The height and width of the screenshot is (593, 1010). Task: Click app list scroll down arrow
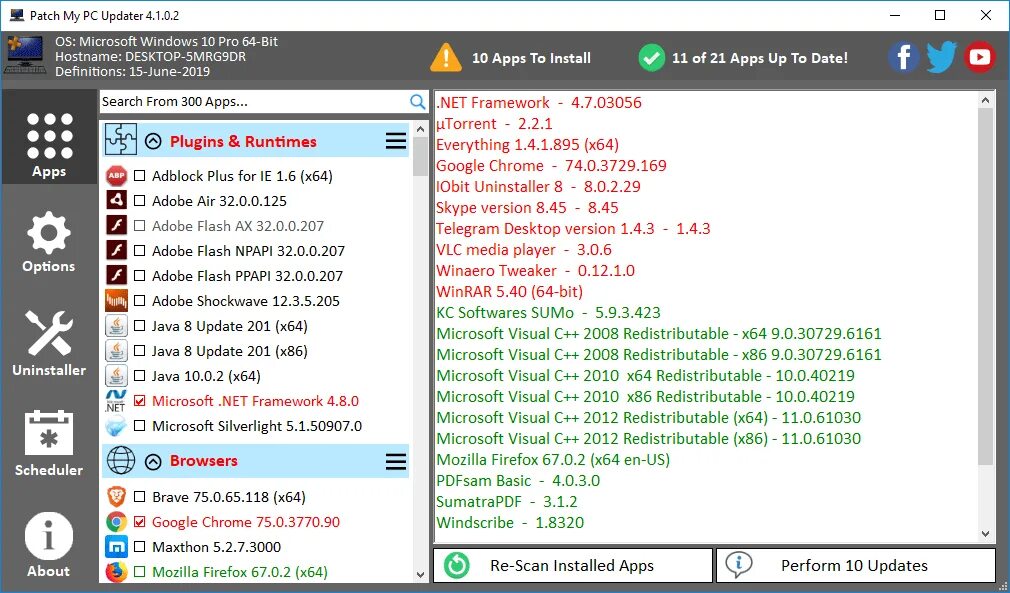click(421, 574)
